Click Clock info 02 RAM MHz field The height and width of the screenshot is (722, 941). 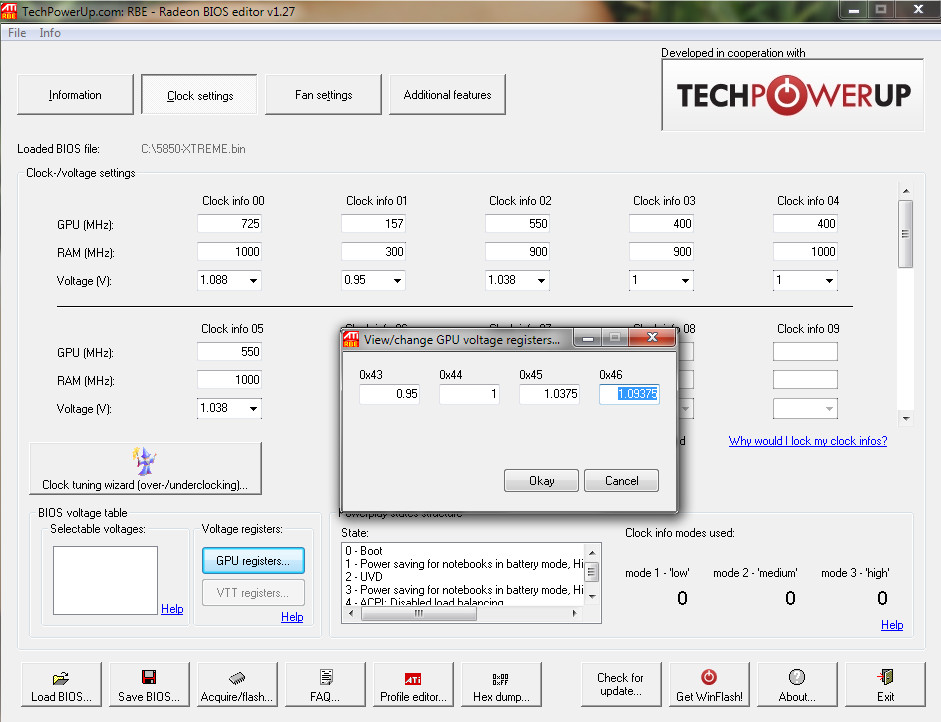(517, 252)
